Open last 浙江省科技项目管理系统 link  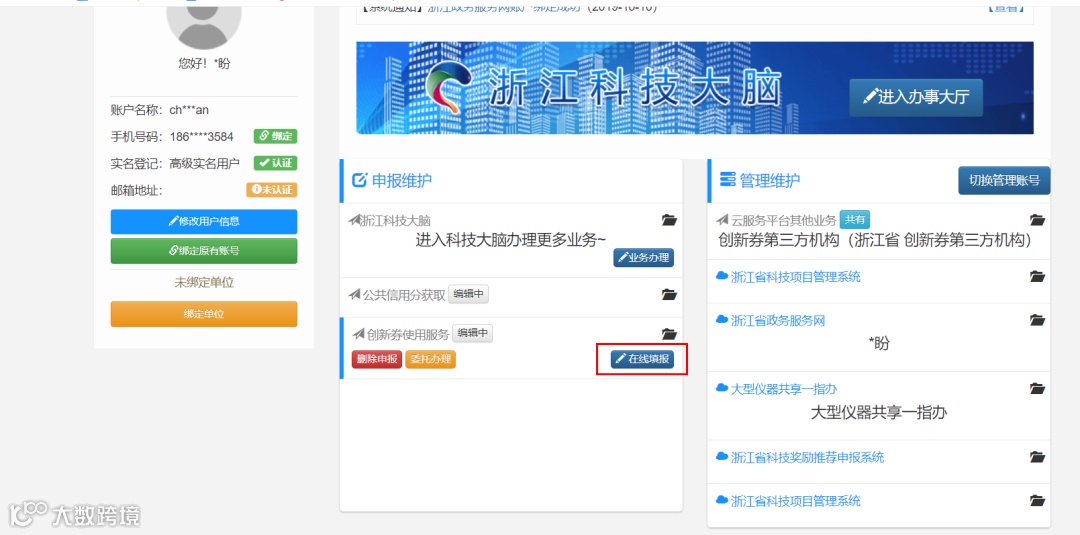tap(796, 501)
